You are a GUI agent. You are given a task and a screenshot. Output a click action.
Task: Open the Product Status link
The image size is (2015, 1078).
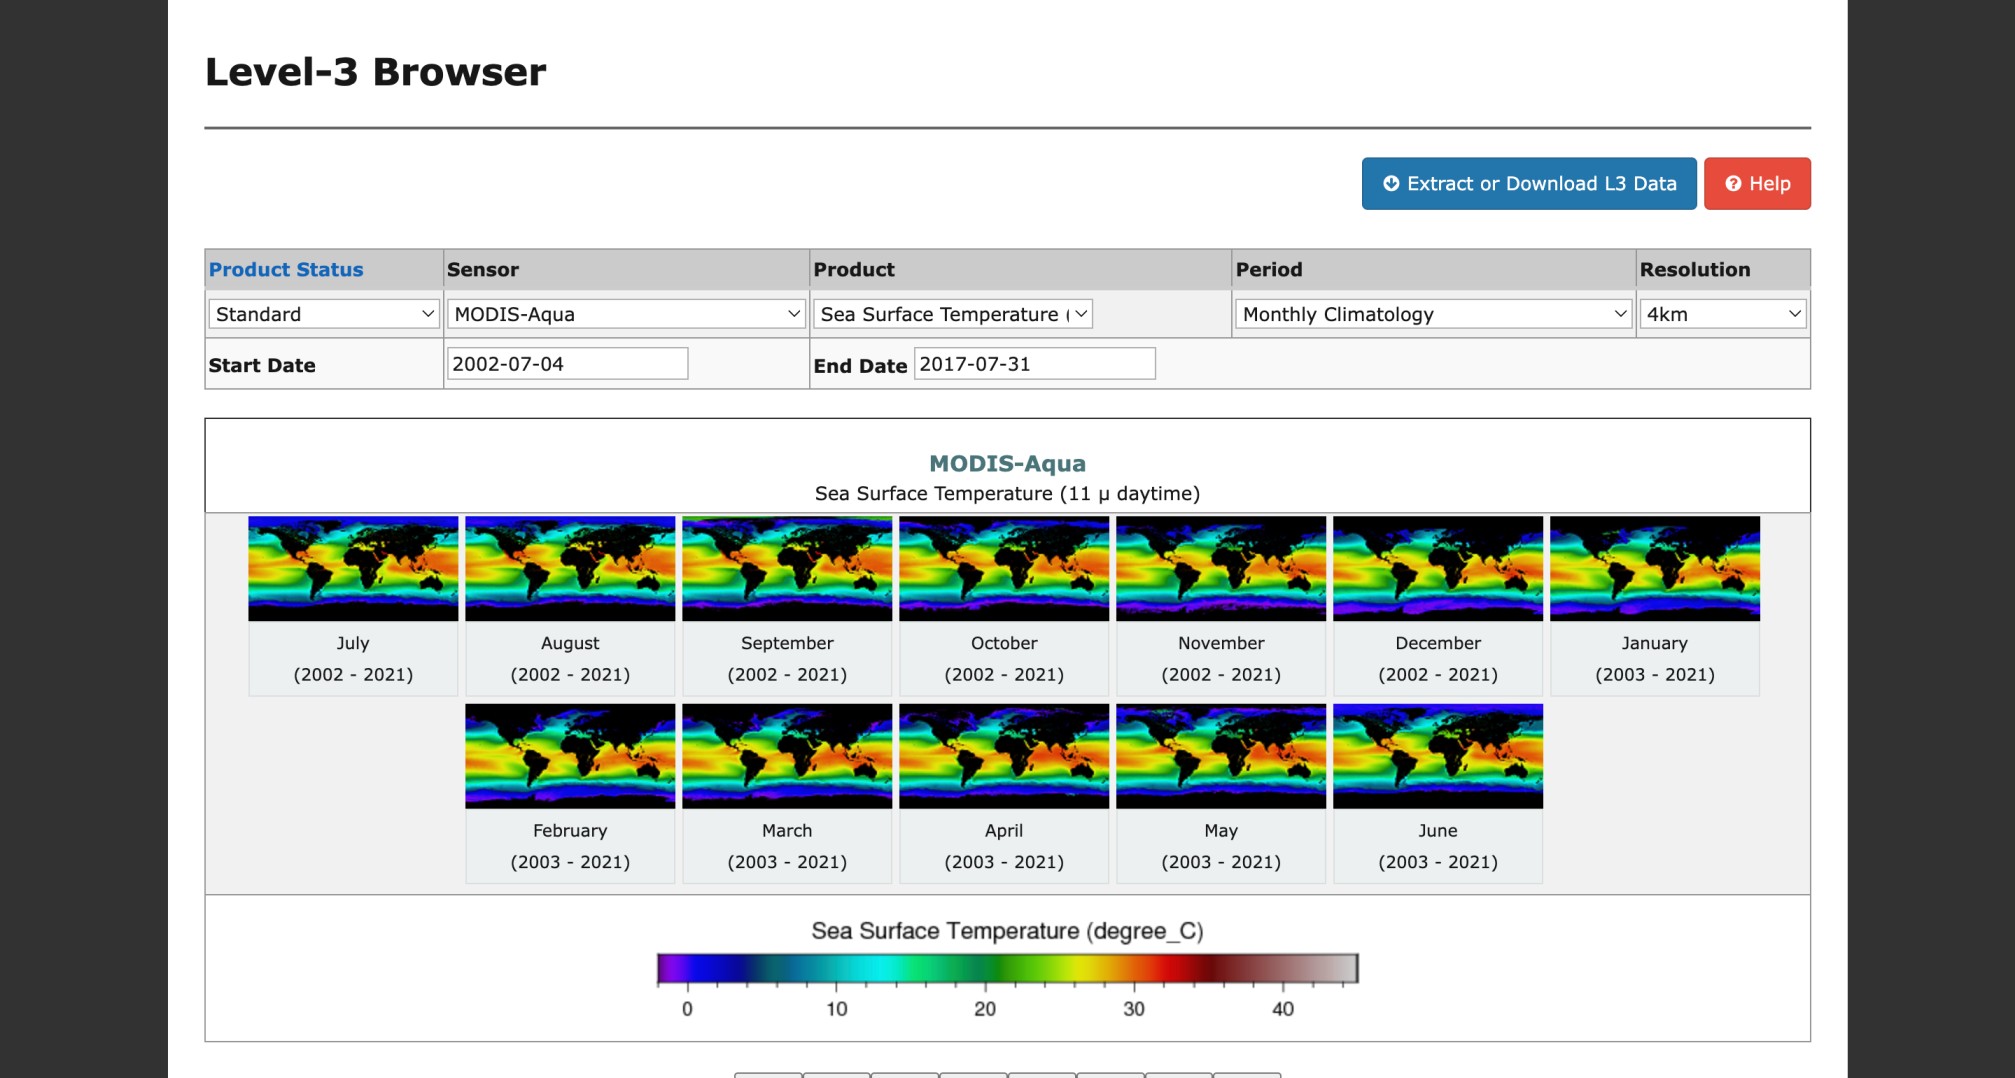(286, 270)
